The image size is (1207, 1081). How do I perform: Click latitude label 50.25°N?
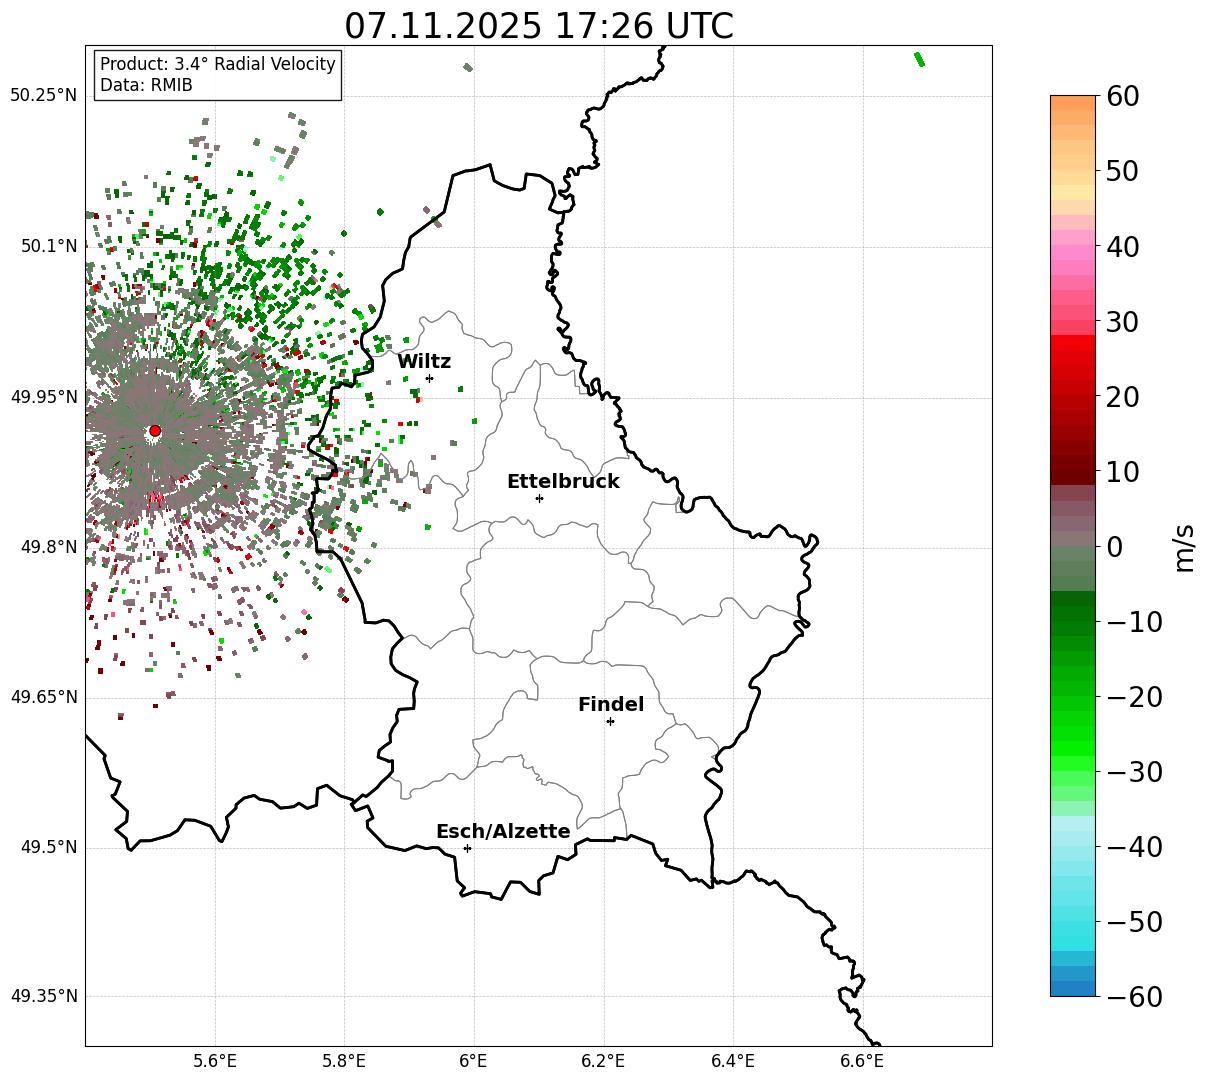43,96
